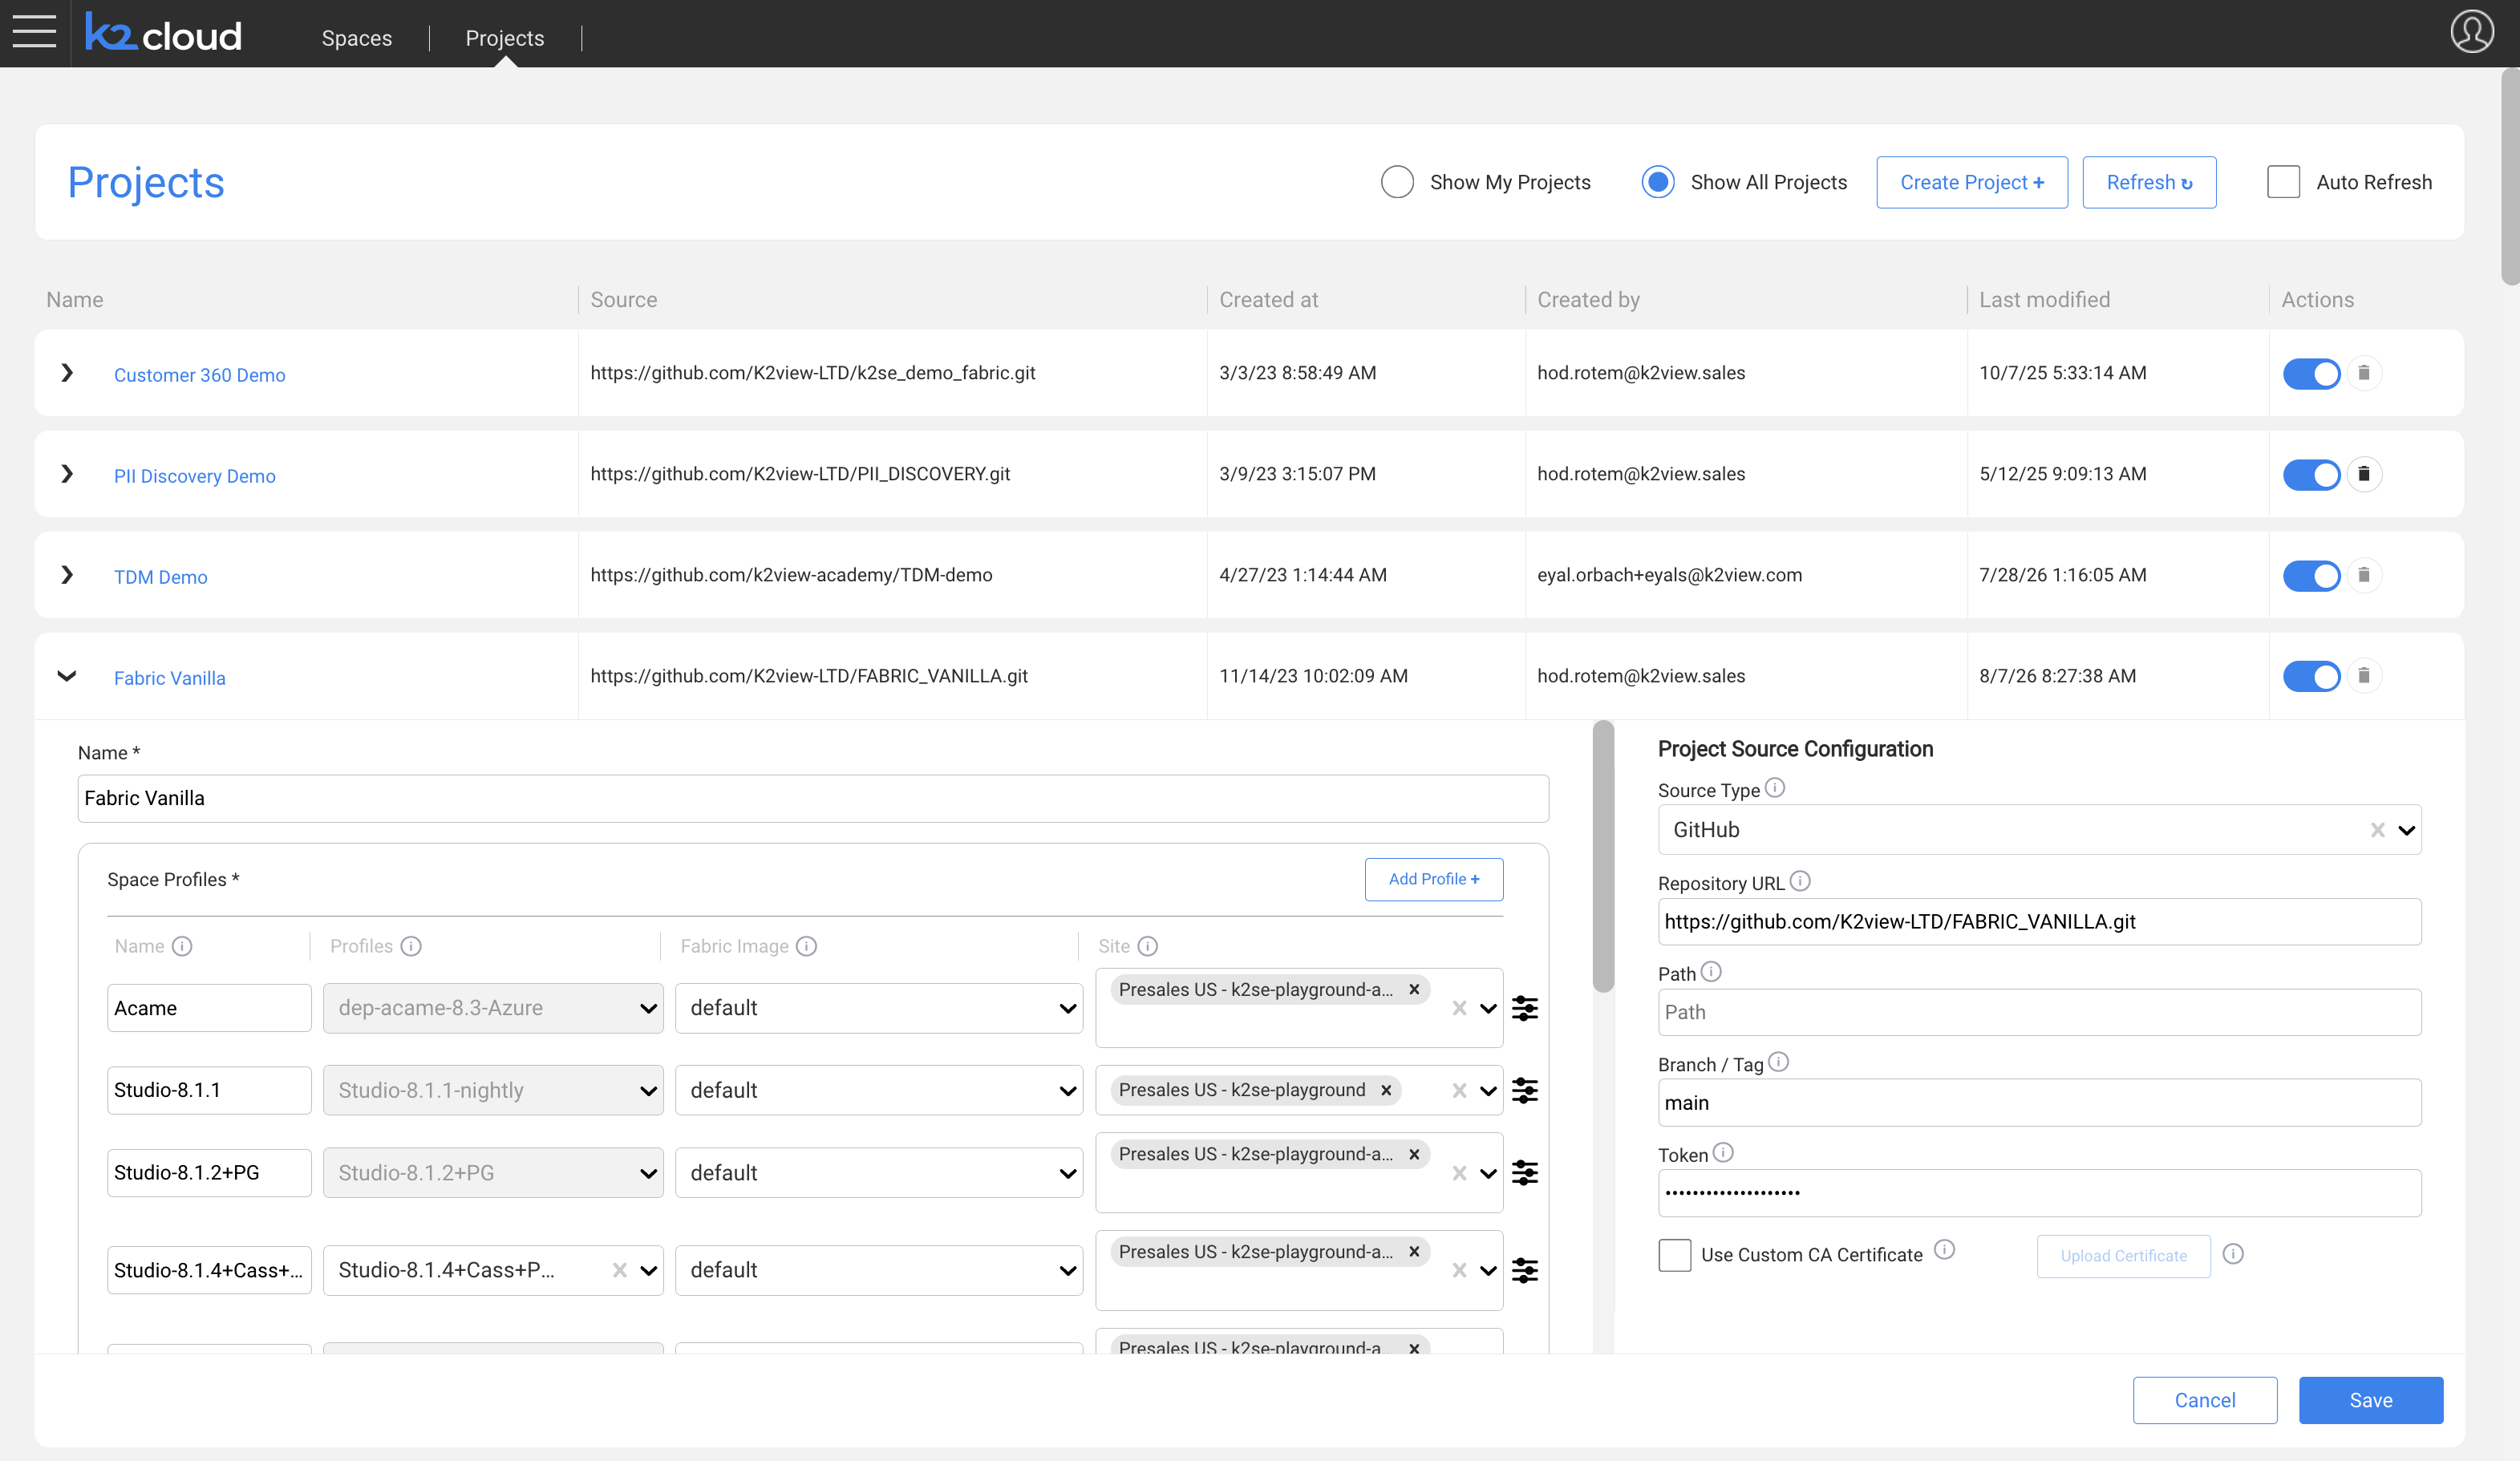Click Create Project button
This screenshot has width=2520, height=1461.
pos(1972,182)
